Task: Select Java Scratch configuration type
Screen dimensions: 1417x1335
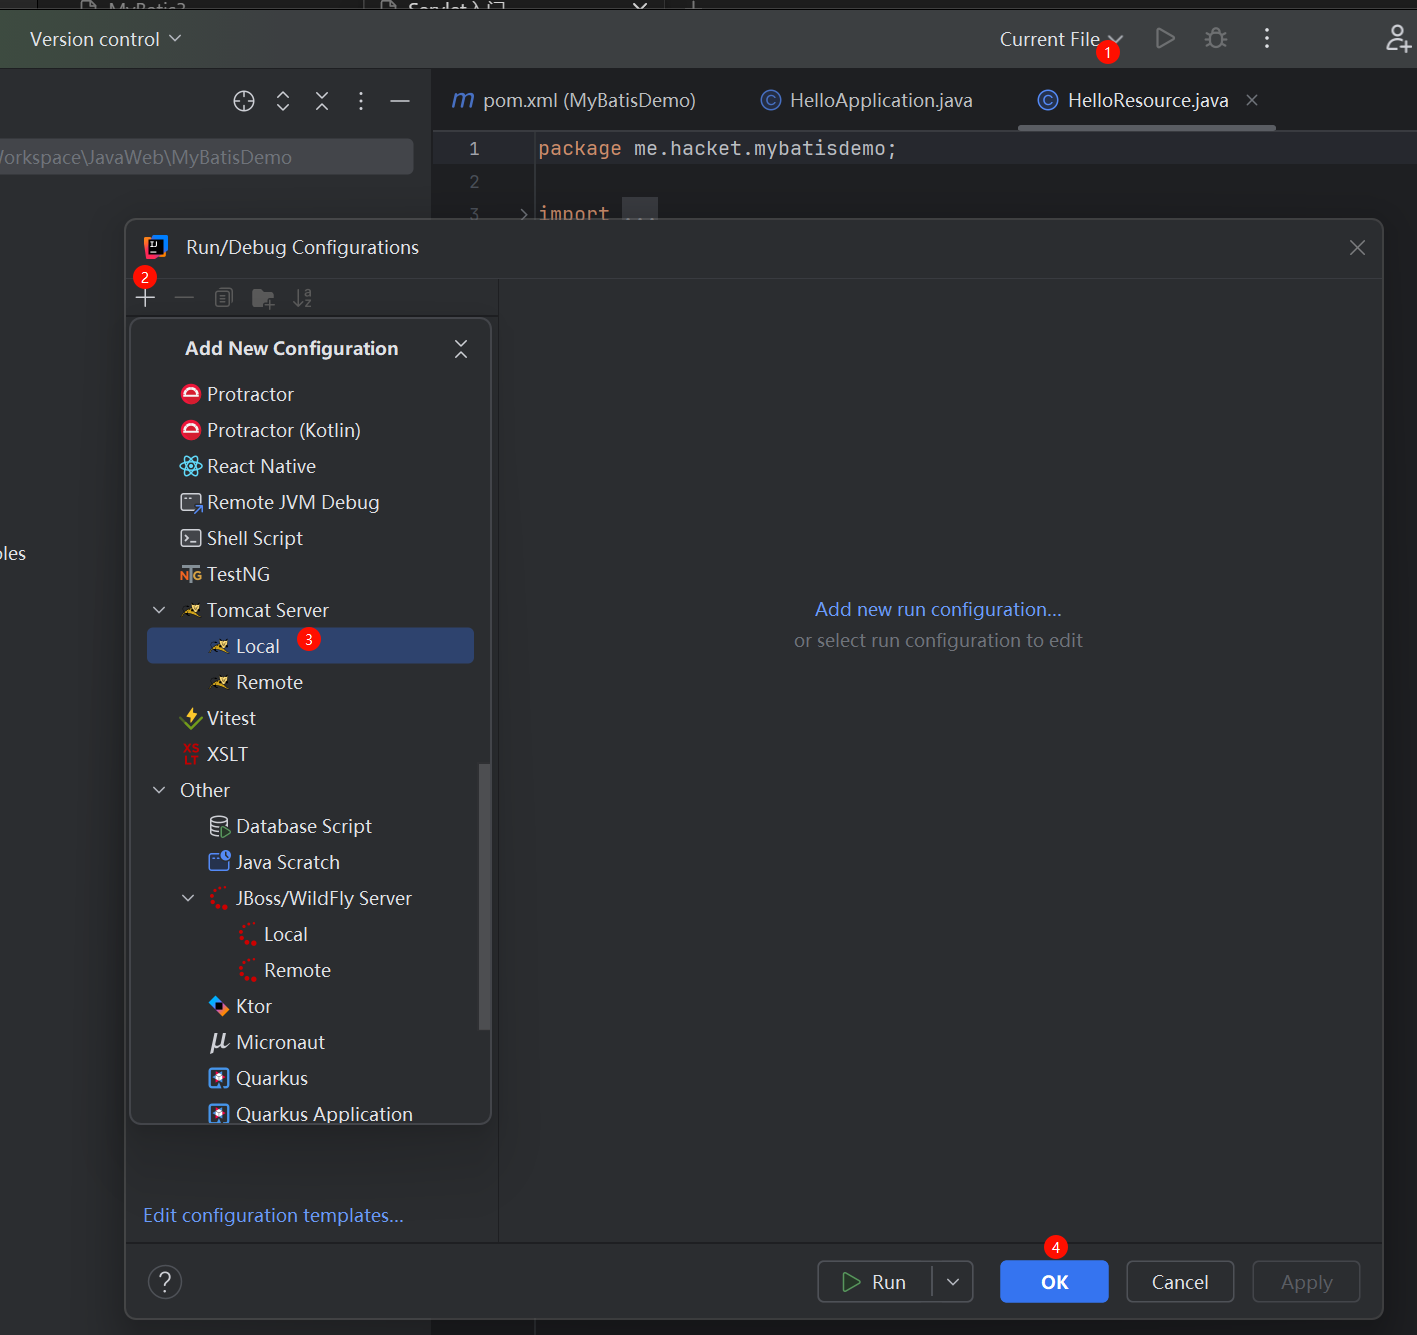Action: 311,862
